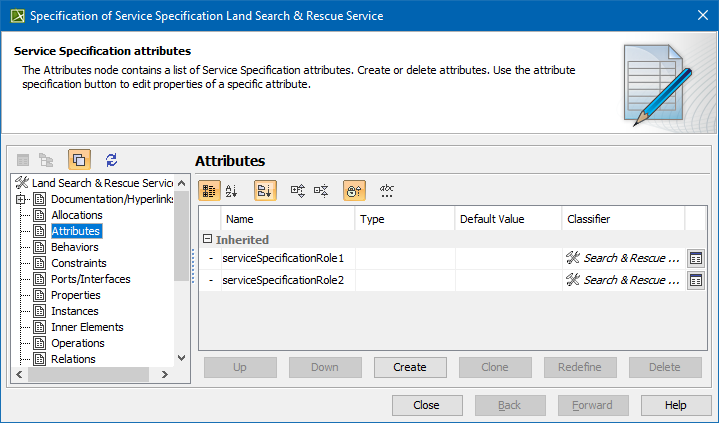Collapse the Inherited group in table

(x=207, y=240)
